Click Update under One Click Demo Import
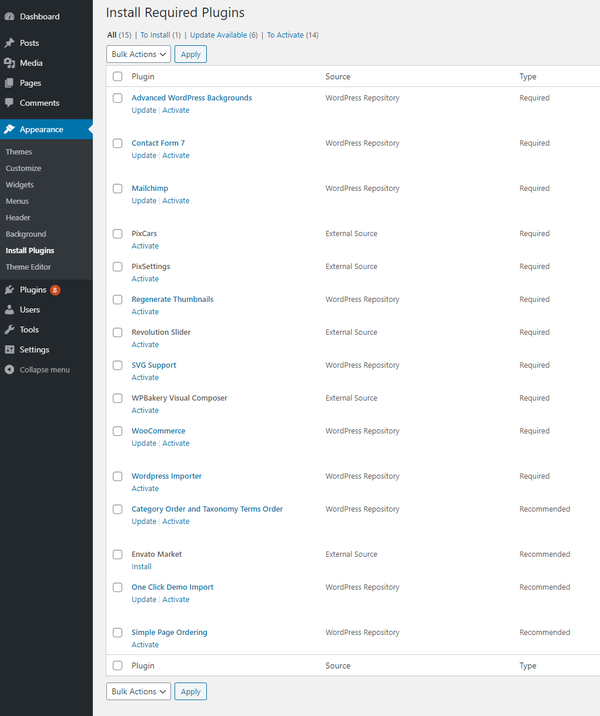Screen dimensions: 600x716 coord(144,599)
